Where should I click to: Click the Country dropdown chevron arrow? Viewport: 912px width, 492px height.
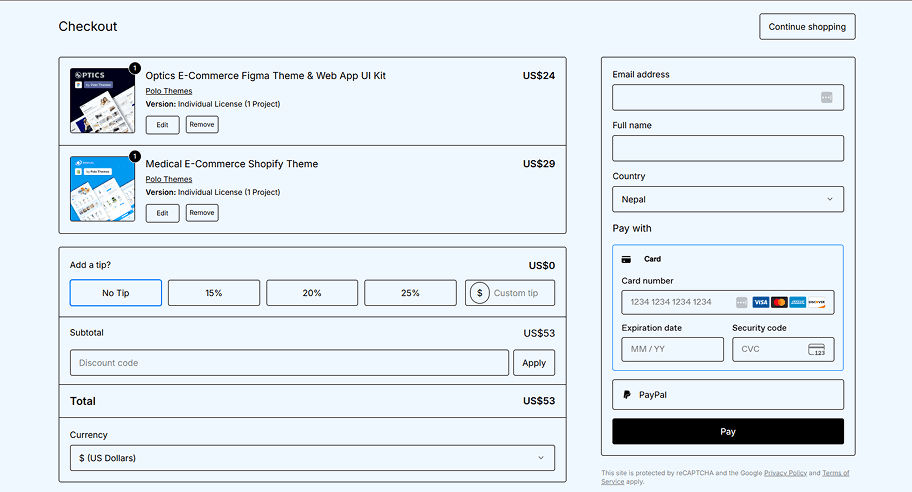coord(830,199)
